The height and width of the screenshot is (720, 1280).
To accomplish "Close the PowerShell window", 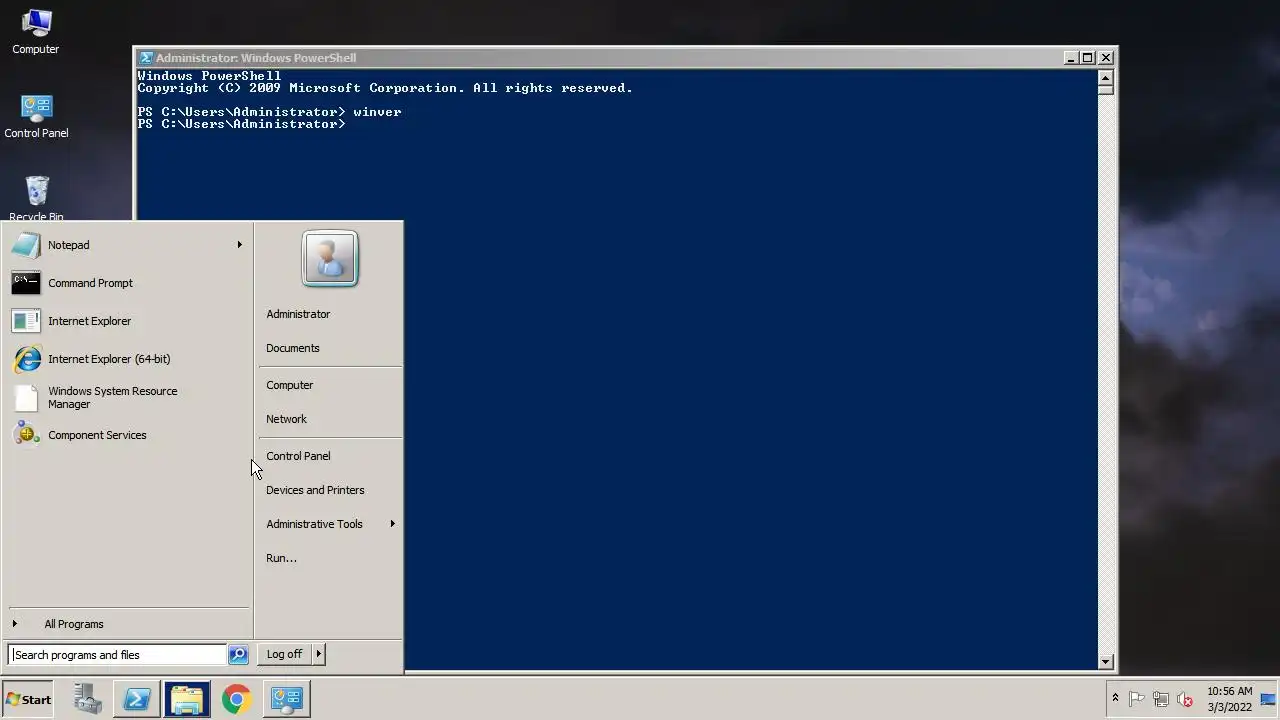I will [1106, 58].
